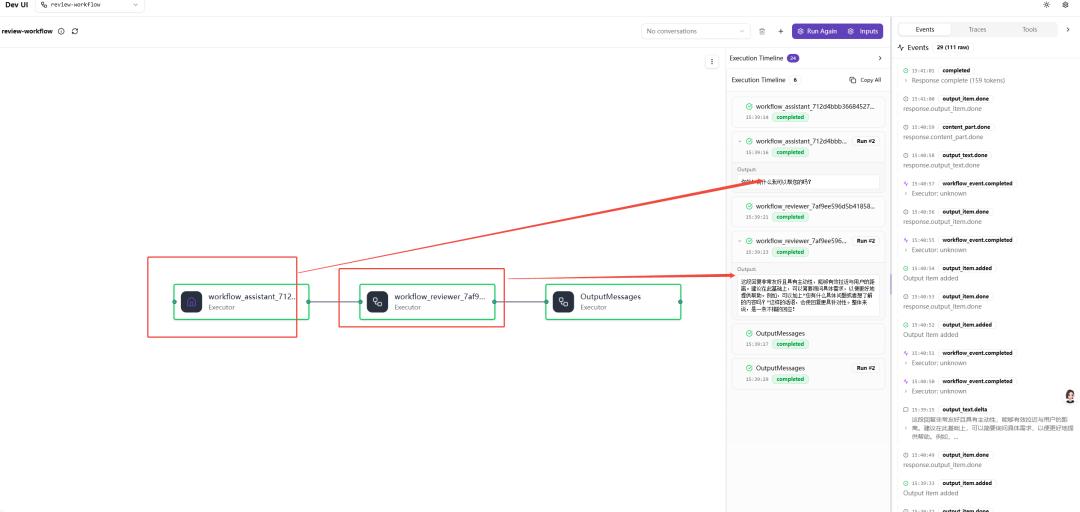Image resolution: width=1080 pixels, height=512 pixels.
Task: Select OutputMessages Run #2 timeline entry
Action: point(808,373)
